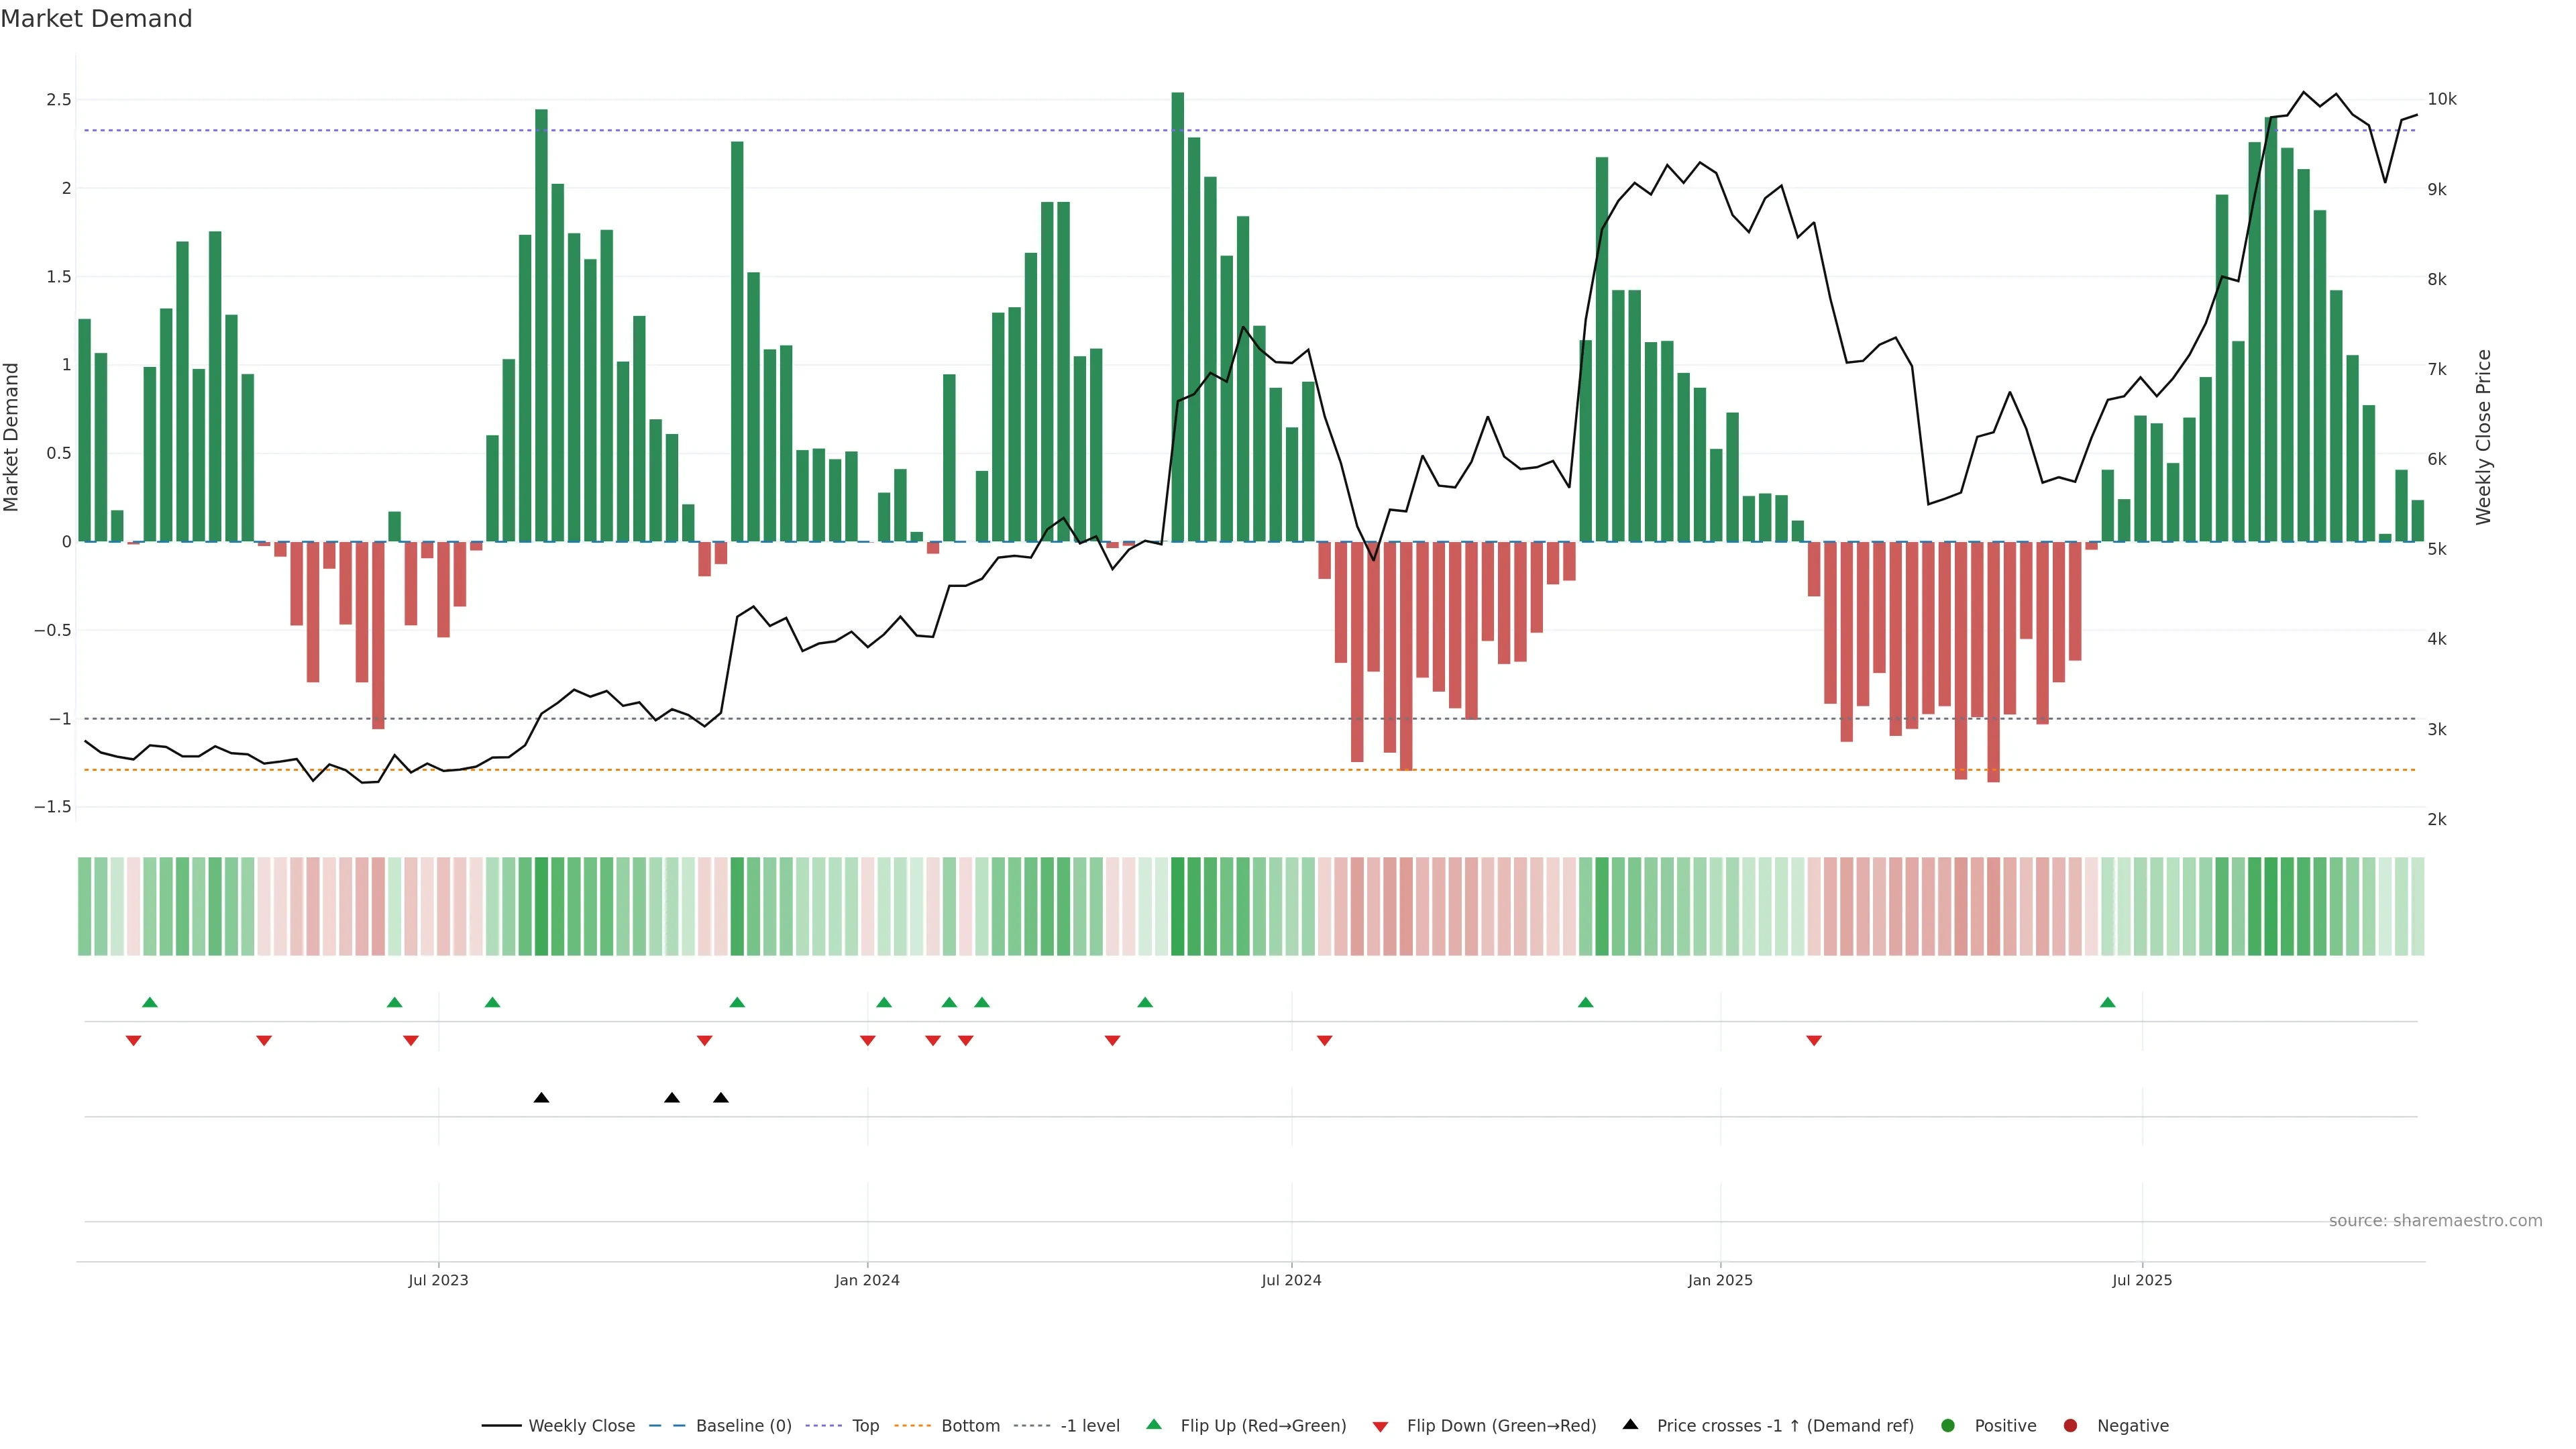Click rightmost green flip-up triangle marker
Screen dimensions: 2576x1449
(2108, 1002)
